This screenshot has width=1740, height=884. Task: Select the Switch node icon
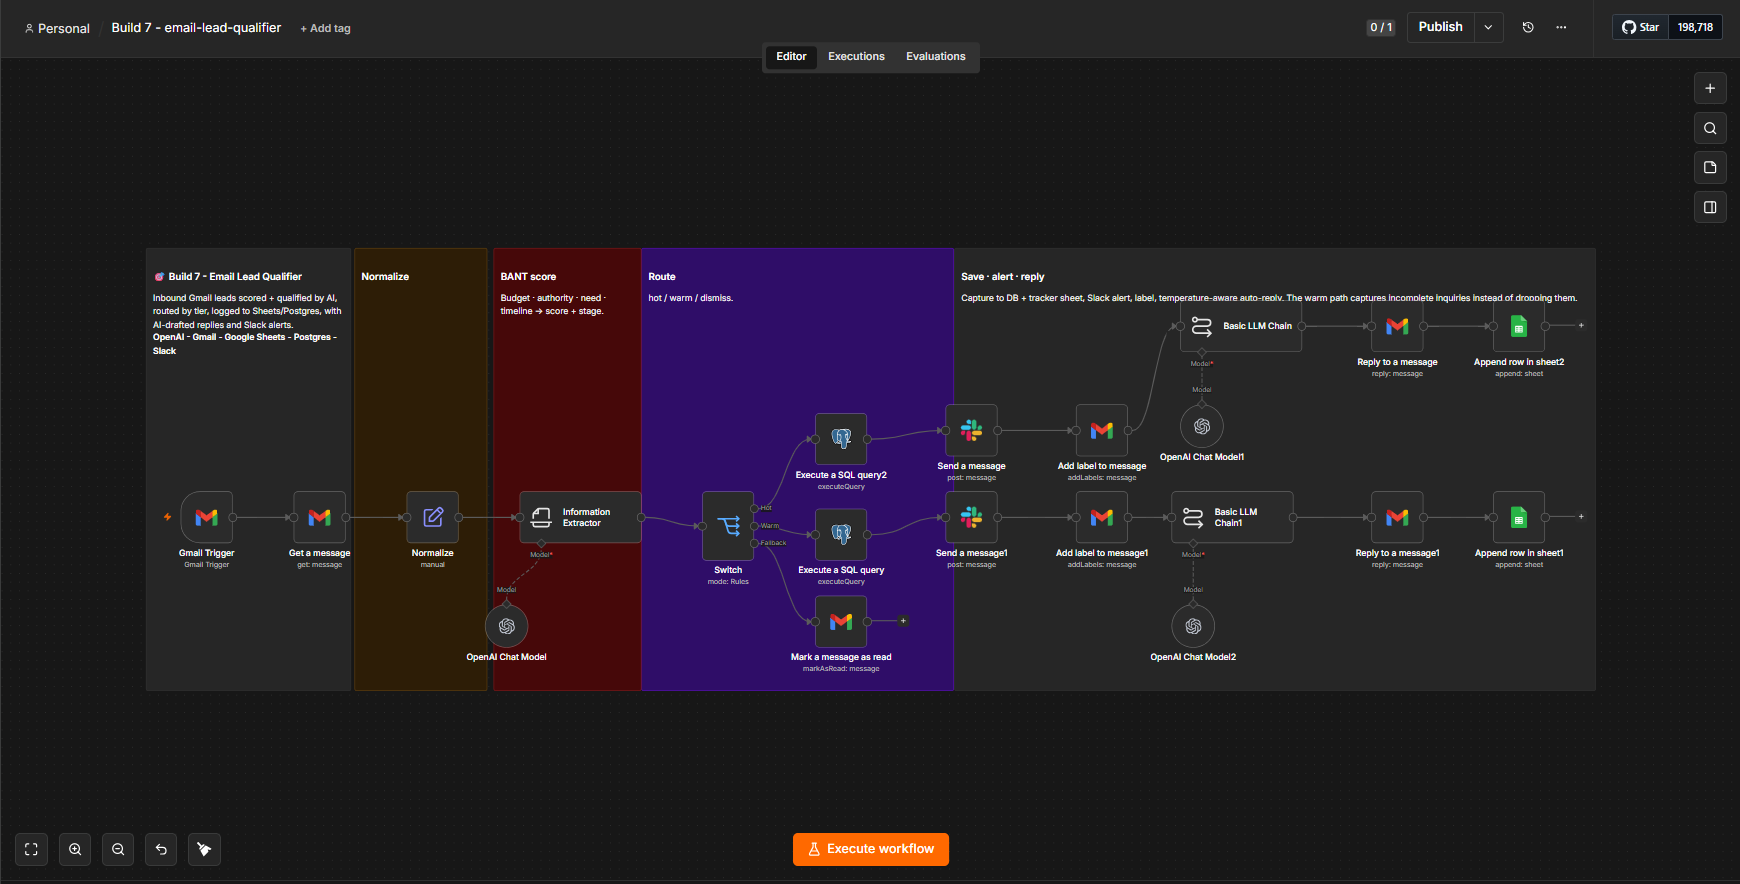point(728,526)
